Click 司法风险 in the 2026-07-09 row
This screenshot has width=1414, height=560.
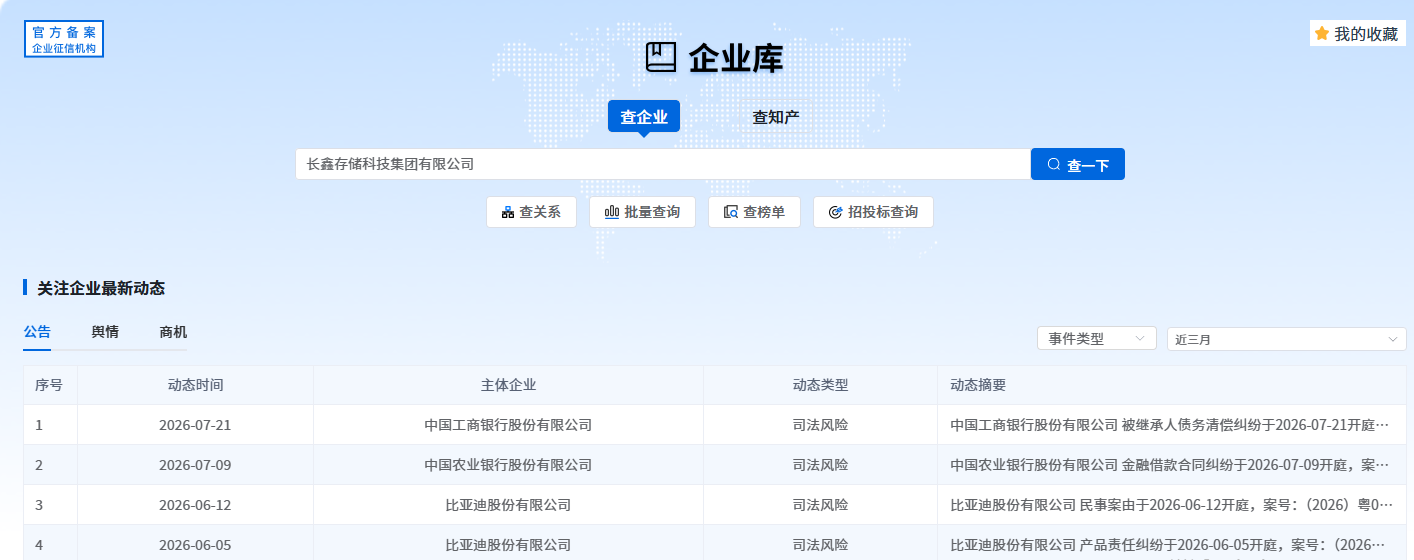(820, 465)
